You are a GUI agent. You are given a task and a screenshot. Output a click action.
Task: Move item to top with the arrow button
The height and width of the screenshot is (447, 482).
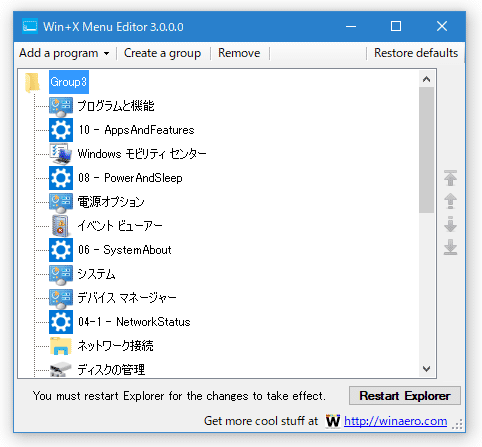click(x=450, y=178)
